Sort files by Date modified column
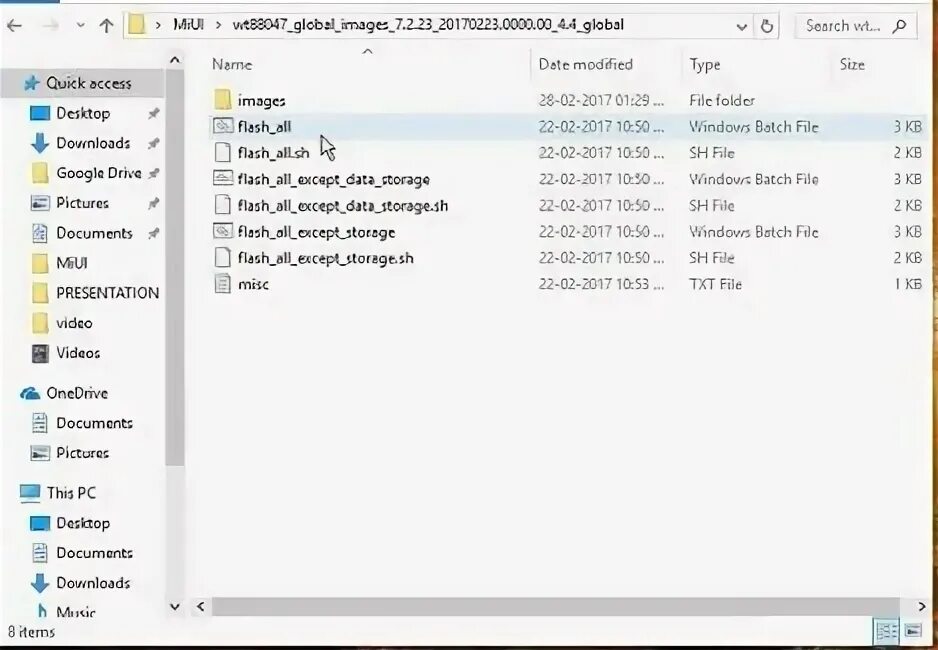Image resolution: width=938 pixels, height=650 pixels. point(585,64)
